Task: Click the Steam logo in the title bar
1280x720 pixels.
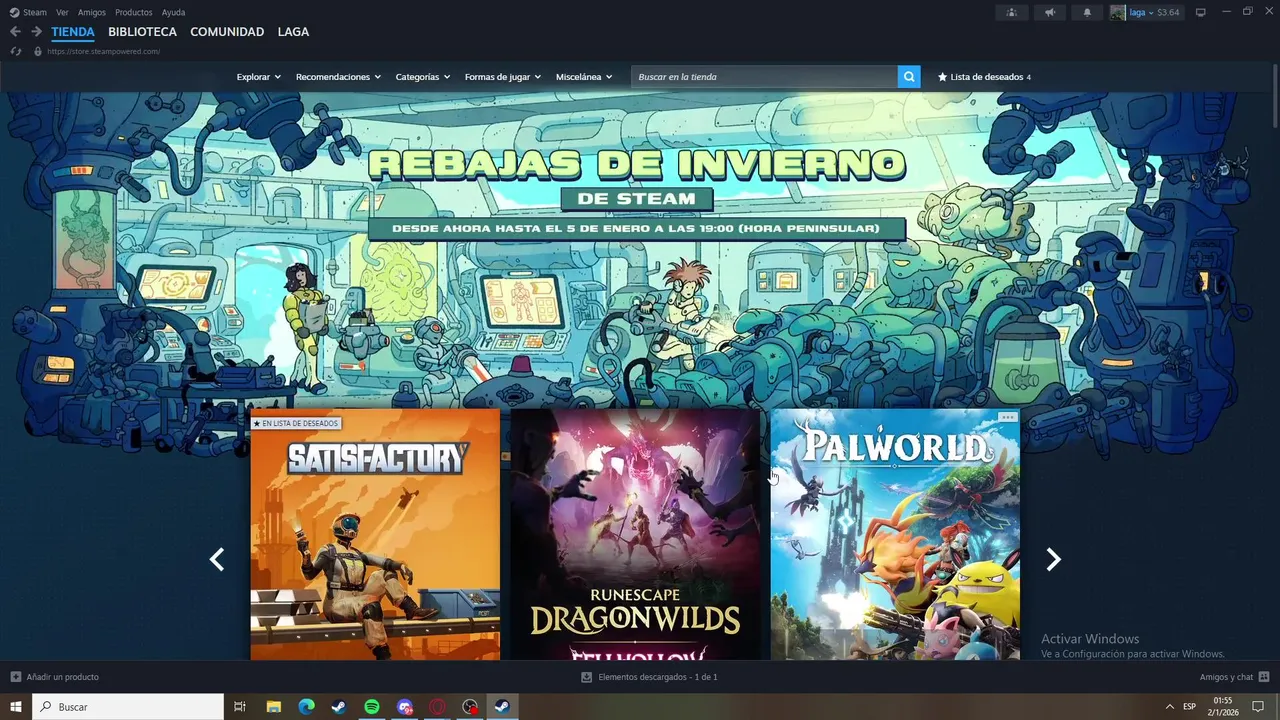Action: pyautogui.click(x=14, y=12)
